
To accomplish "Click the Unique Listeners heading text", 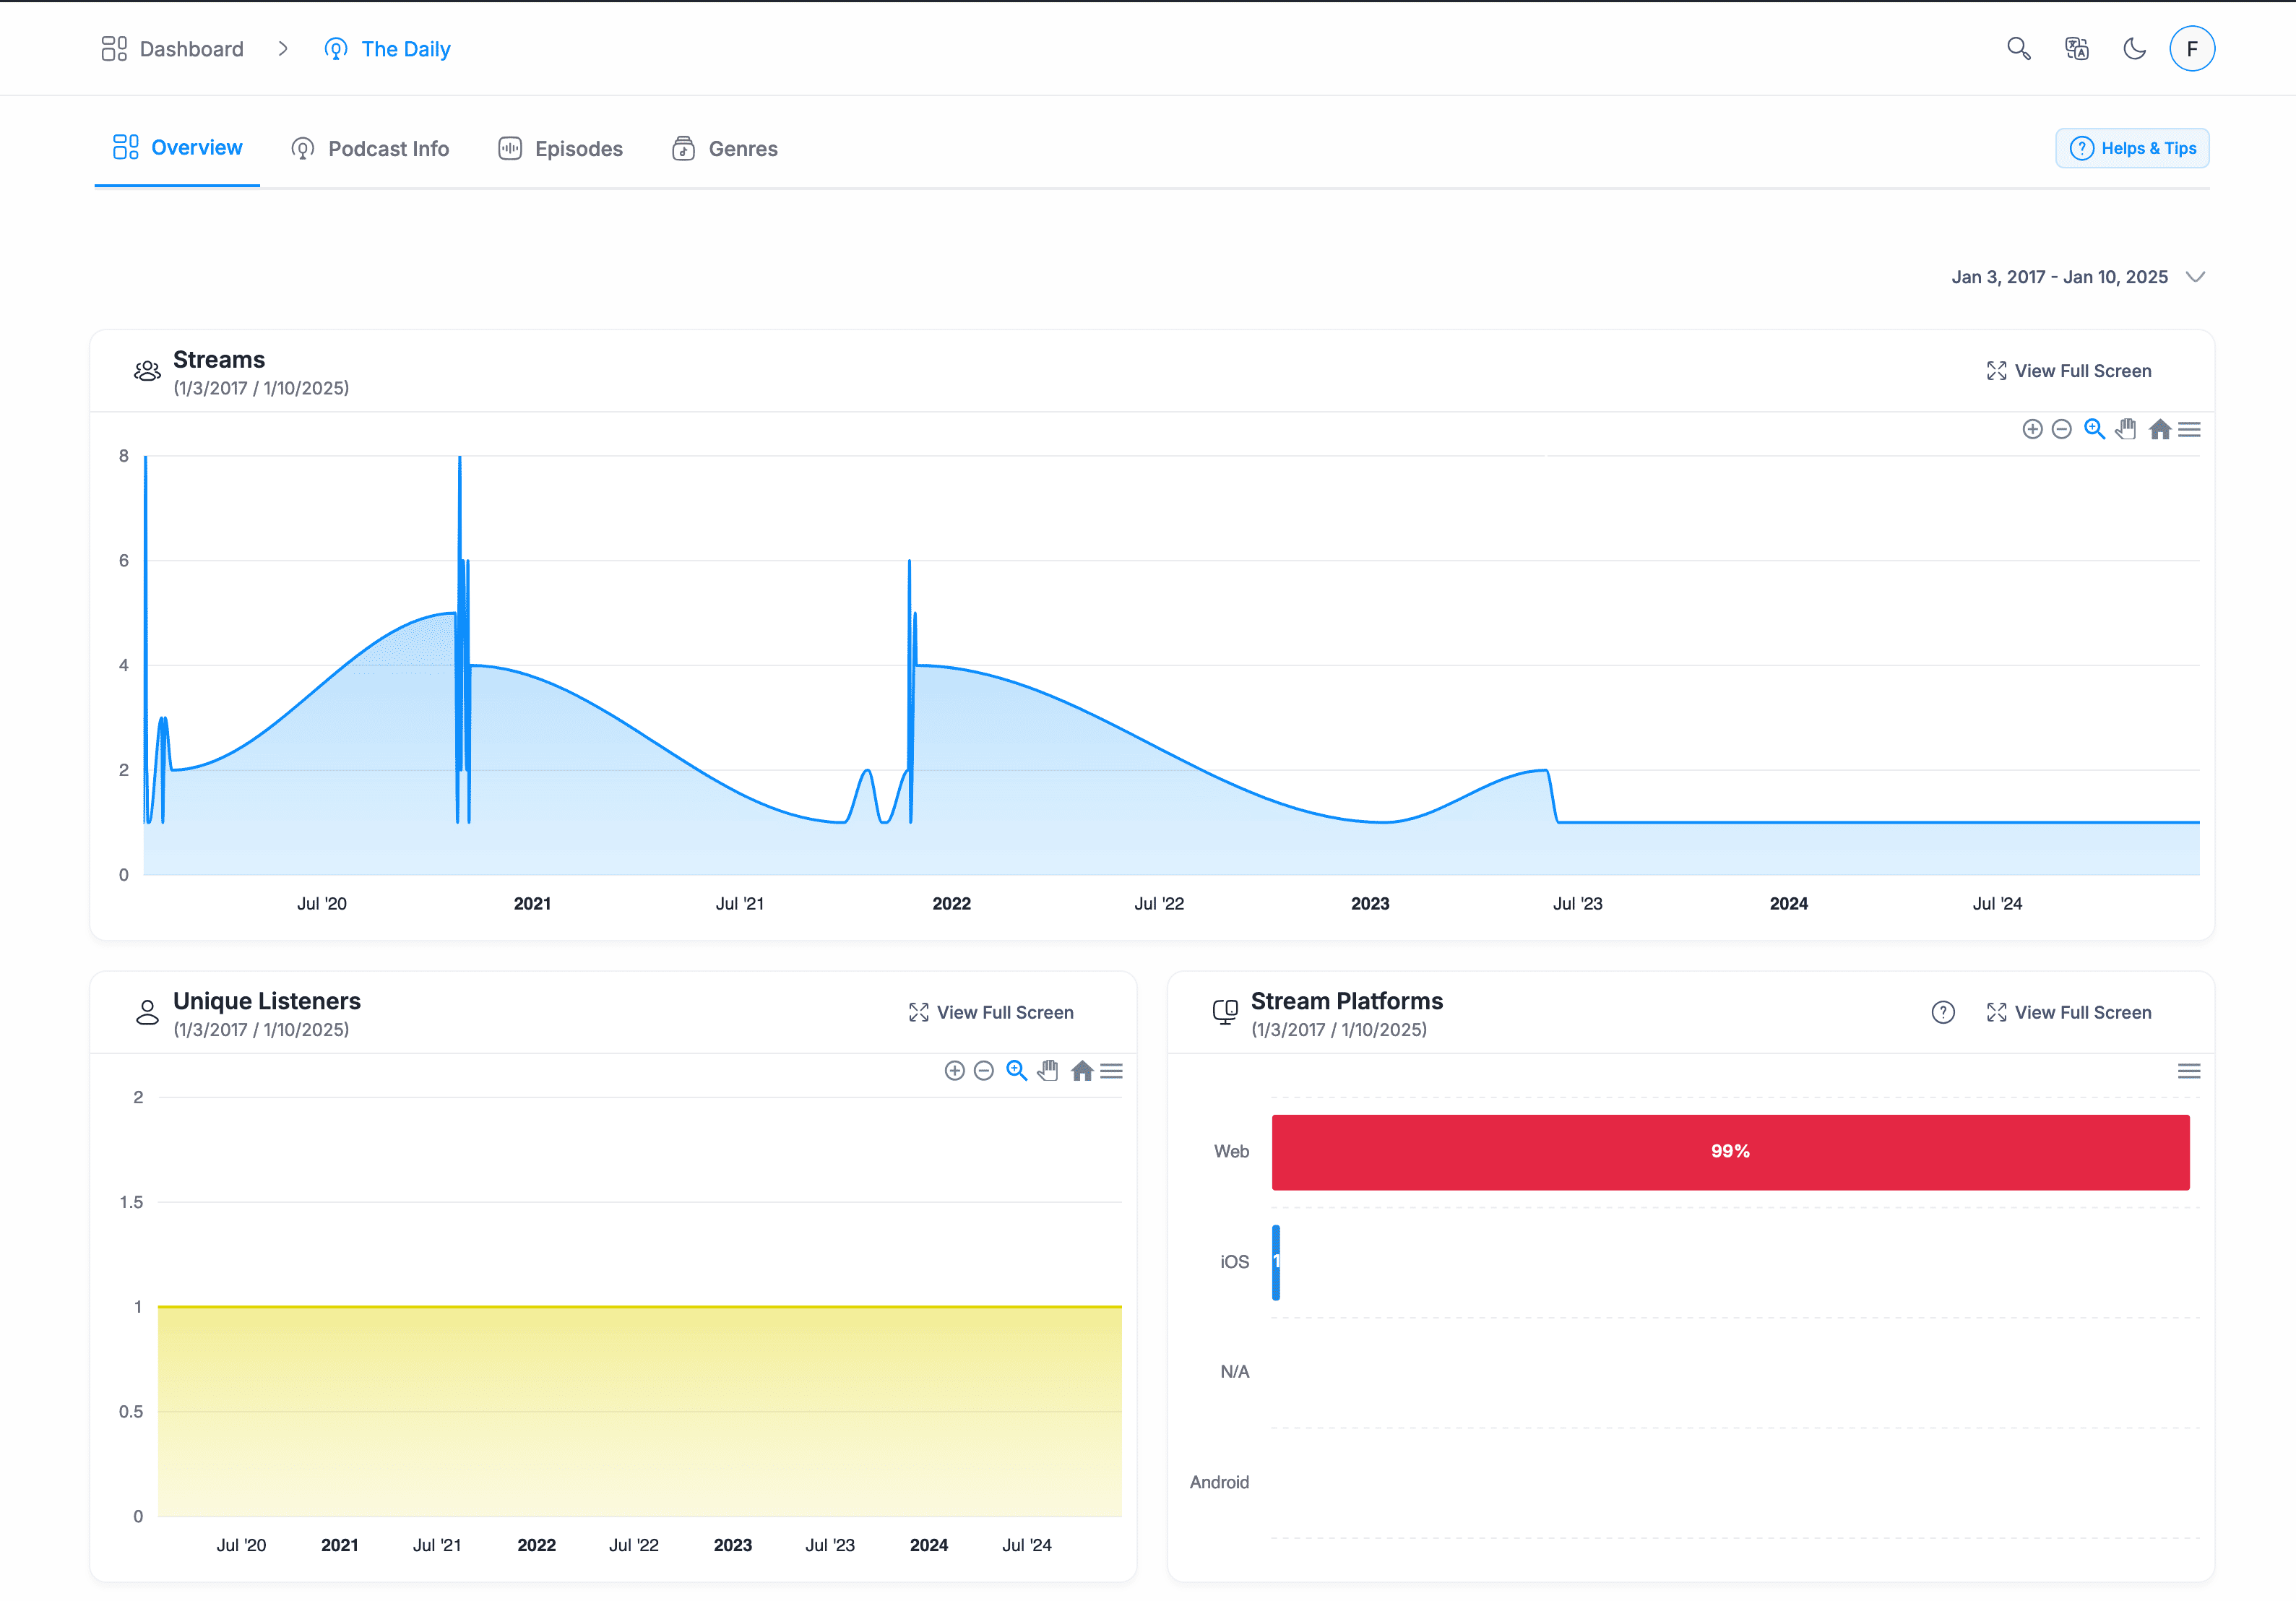I will click(x=267, y=1001).
